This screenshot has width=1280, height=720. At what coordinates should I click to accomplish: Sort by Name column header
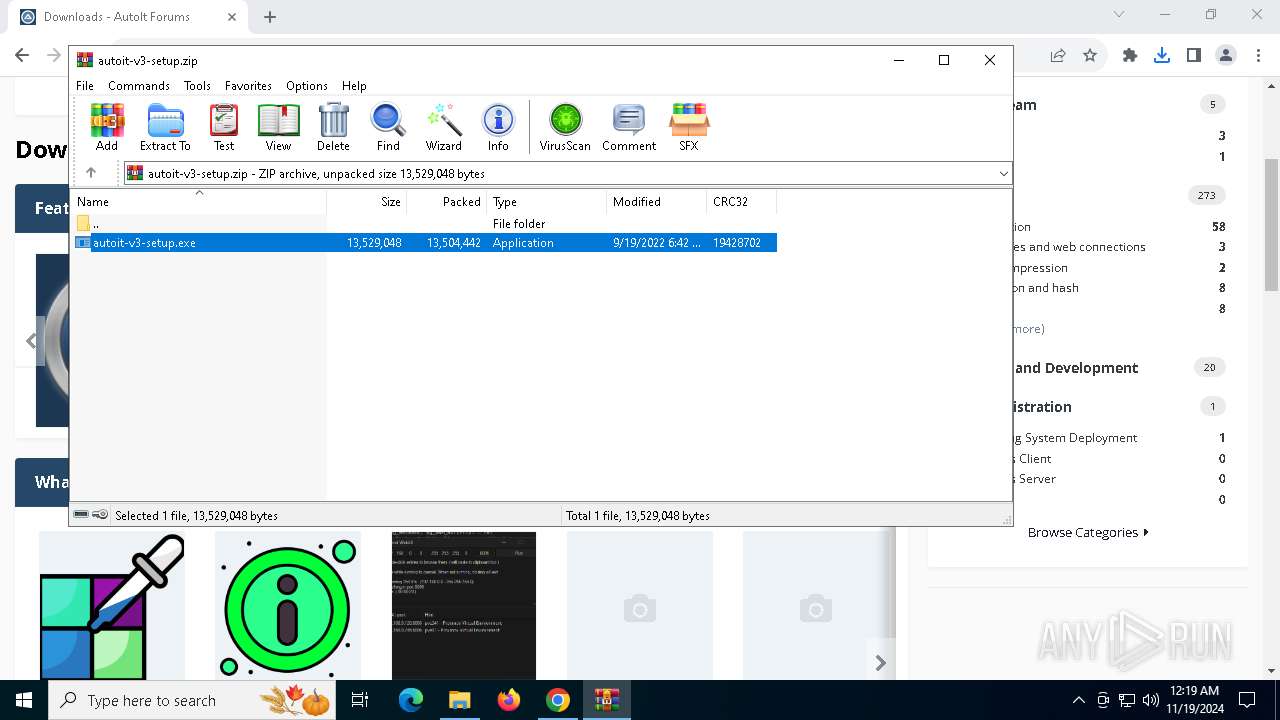tap(199, 202)
